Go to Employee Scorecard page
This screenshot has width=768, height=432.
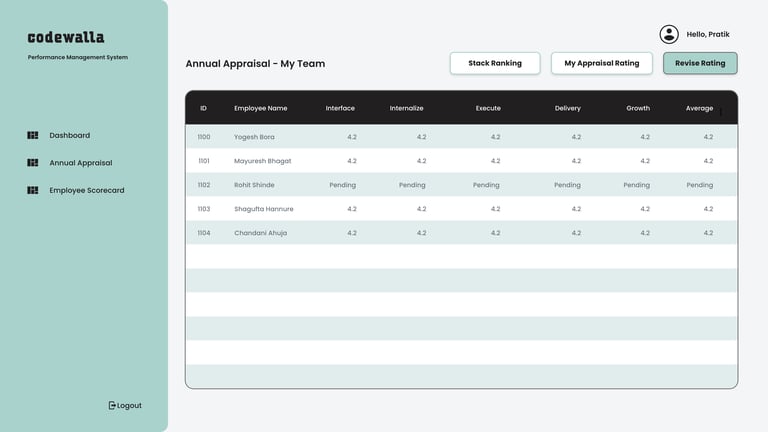click(87, 190)
